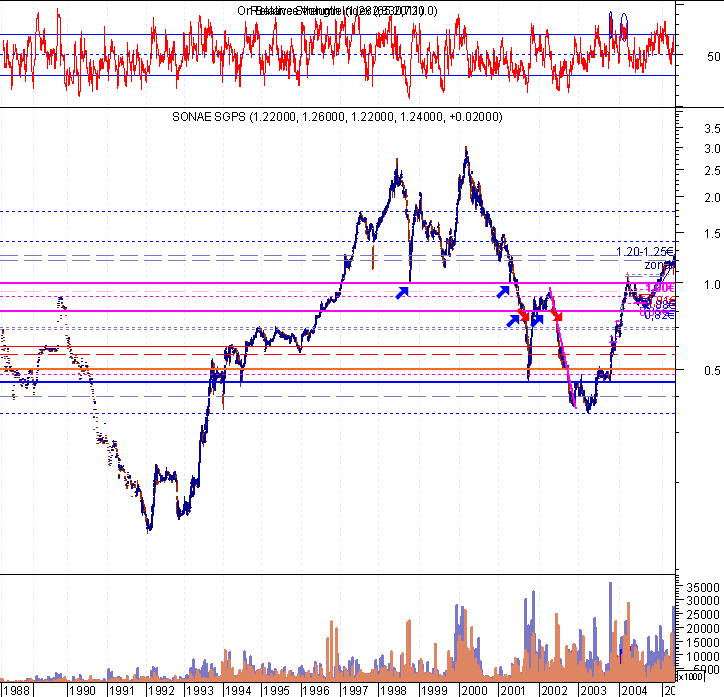This screenshot has height=697, width=724.
Task: Click the 1999 year label
Action: point(434,691)
